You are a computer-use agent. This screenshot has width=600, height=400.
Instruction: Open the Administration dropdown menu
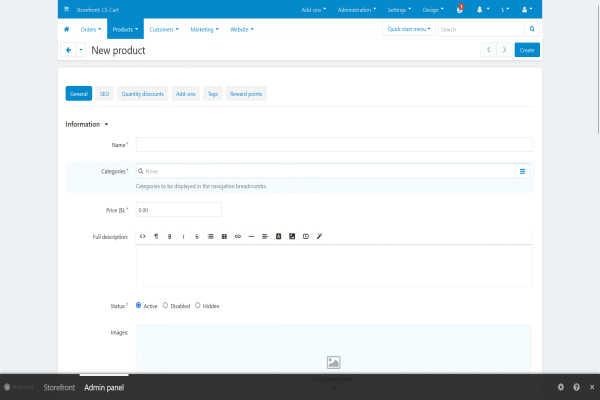tap(357, 10)
